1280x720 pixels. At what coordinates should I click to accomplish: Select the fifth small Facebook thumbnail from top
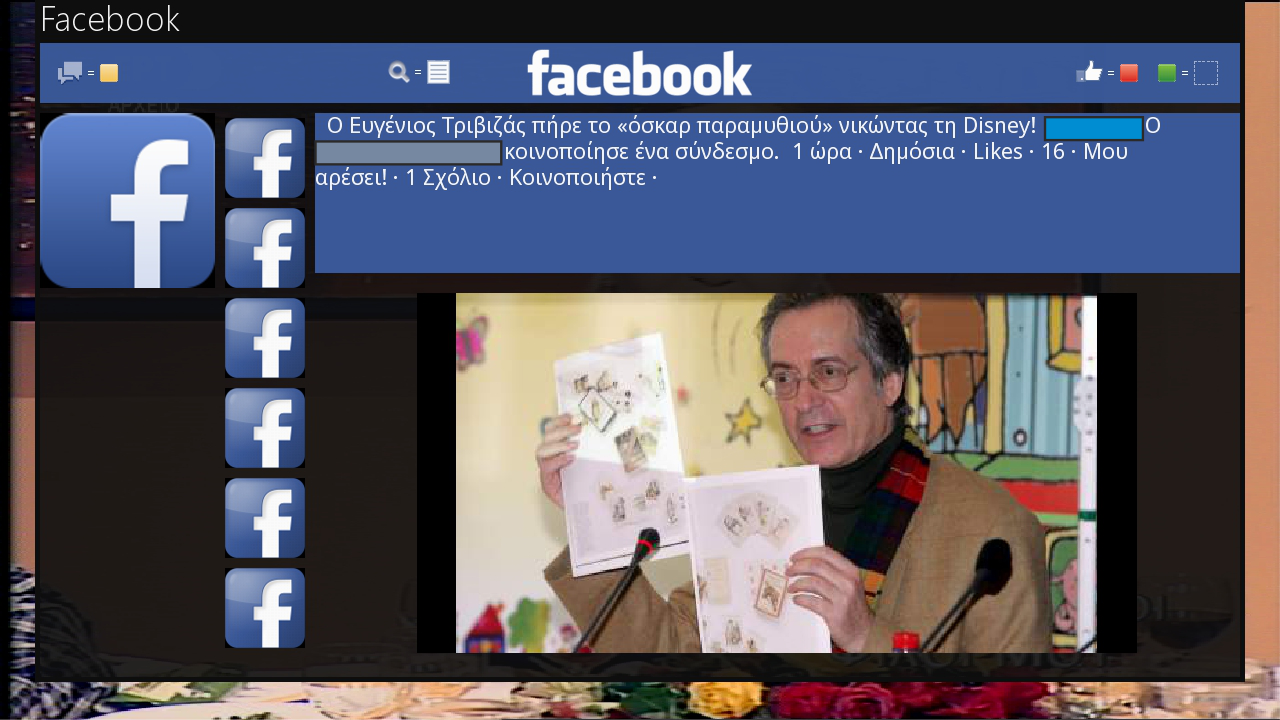point(265,518)
